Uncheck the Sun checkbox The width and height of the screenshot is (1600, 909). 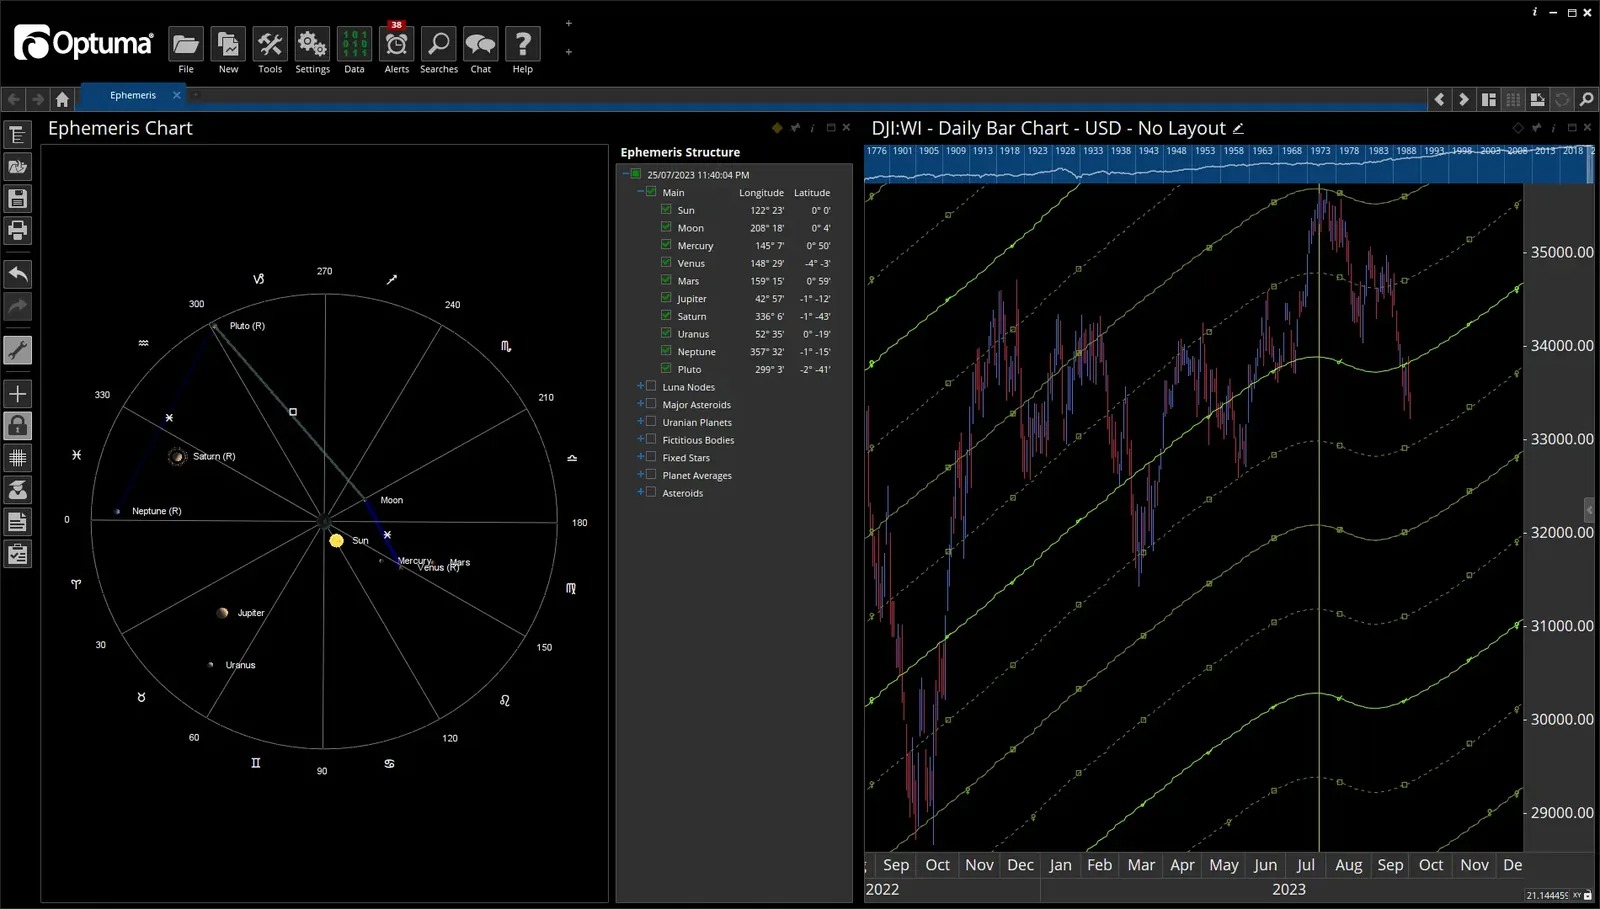pos(666,210)
